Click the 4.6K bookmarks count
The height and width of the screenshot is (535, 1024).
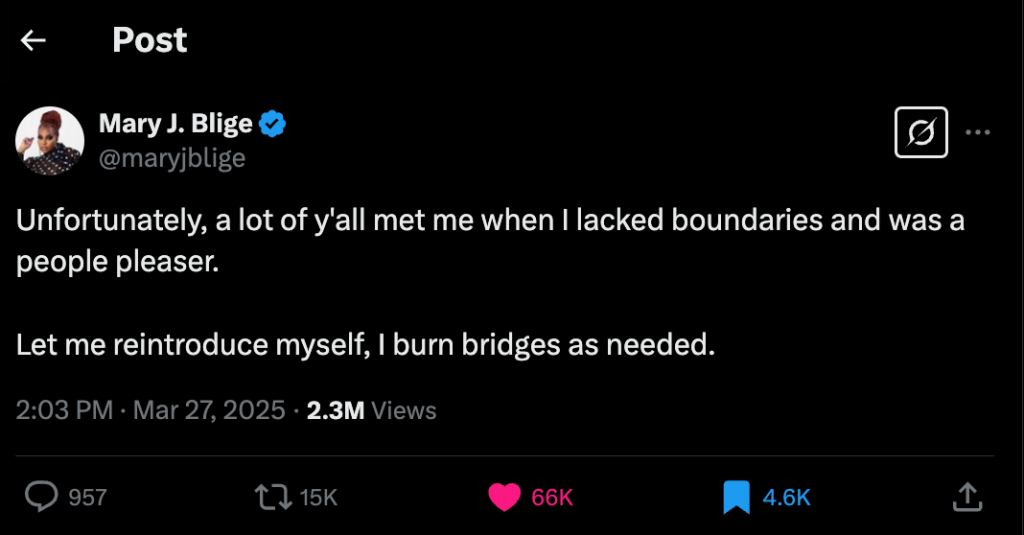coord(786,497)
